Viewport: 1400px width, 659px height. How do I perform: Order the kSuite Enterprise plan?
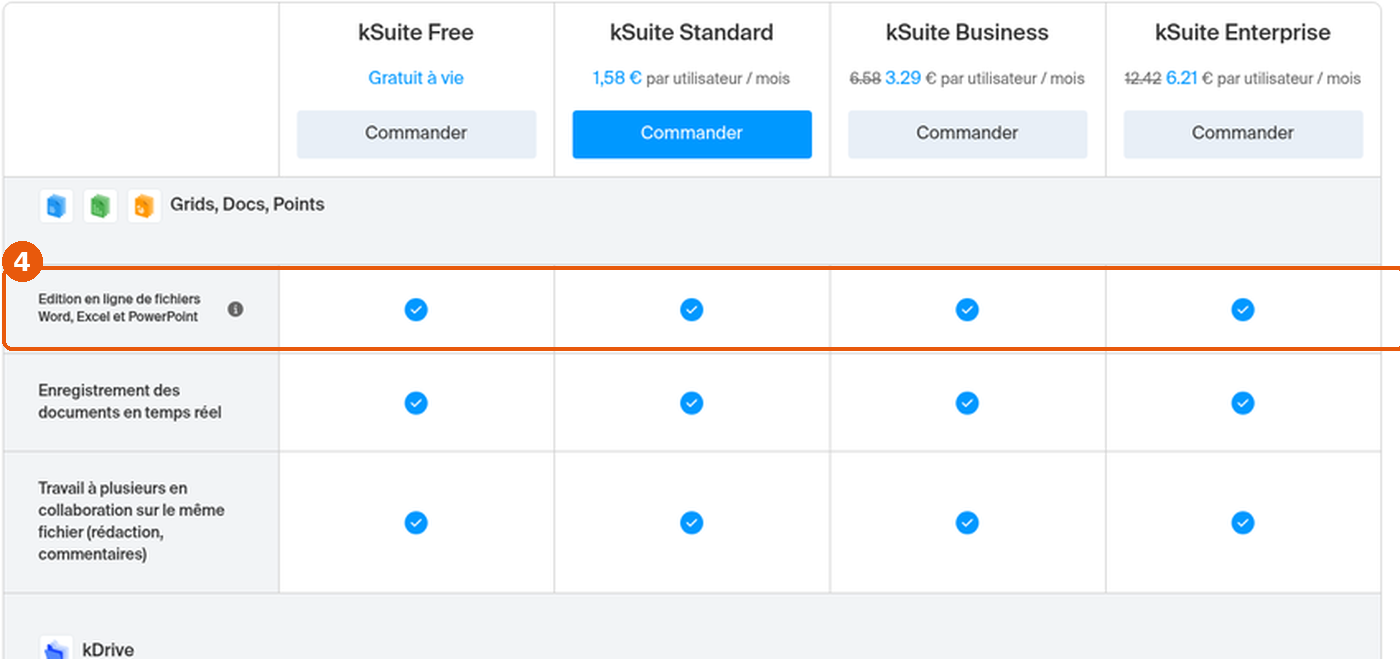point(1243,134)
